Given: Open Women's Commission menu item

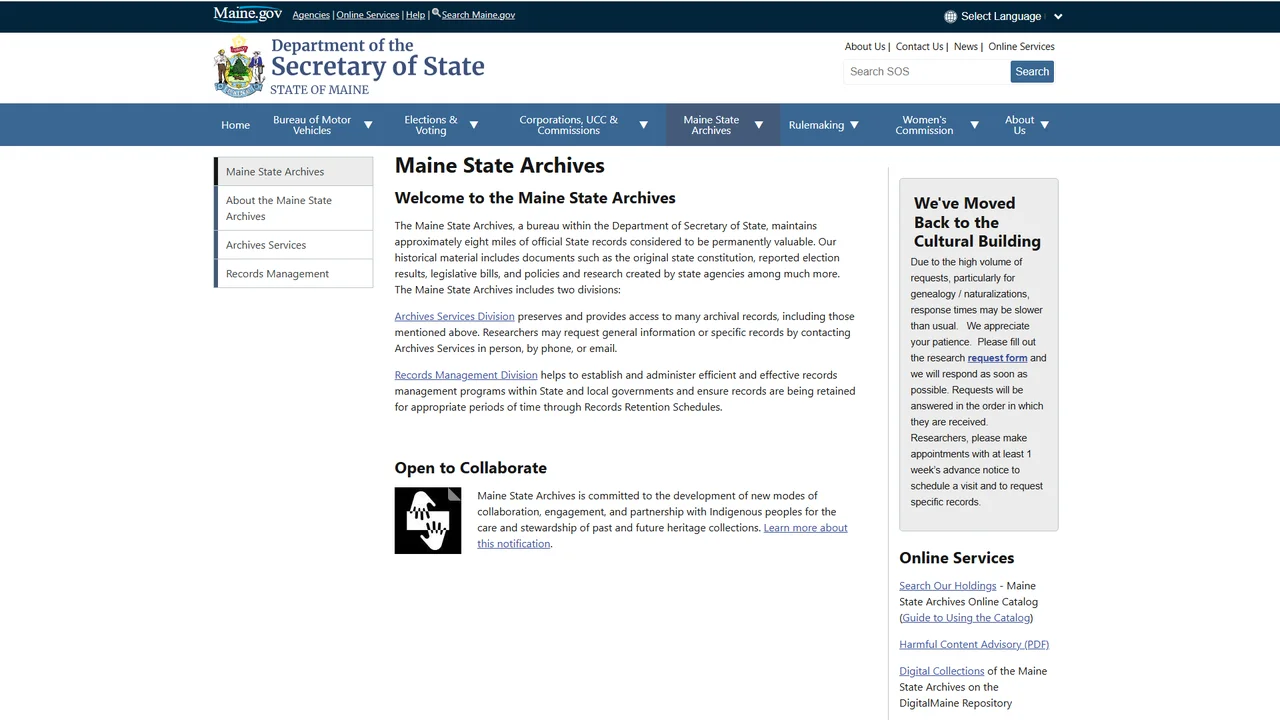Looking at the screenshot, I should tap(924, 125).
